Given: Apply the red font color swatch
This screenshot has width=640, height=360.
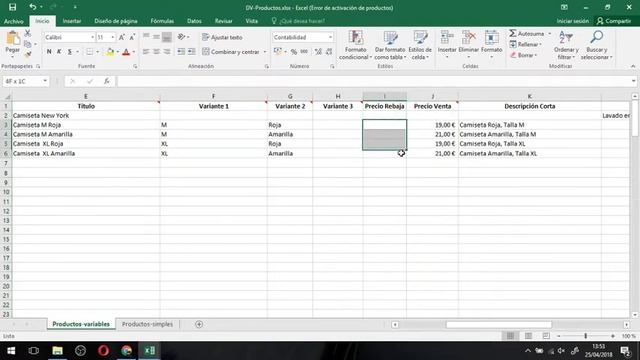Looking at the screenshot, I should point(126,52).
